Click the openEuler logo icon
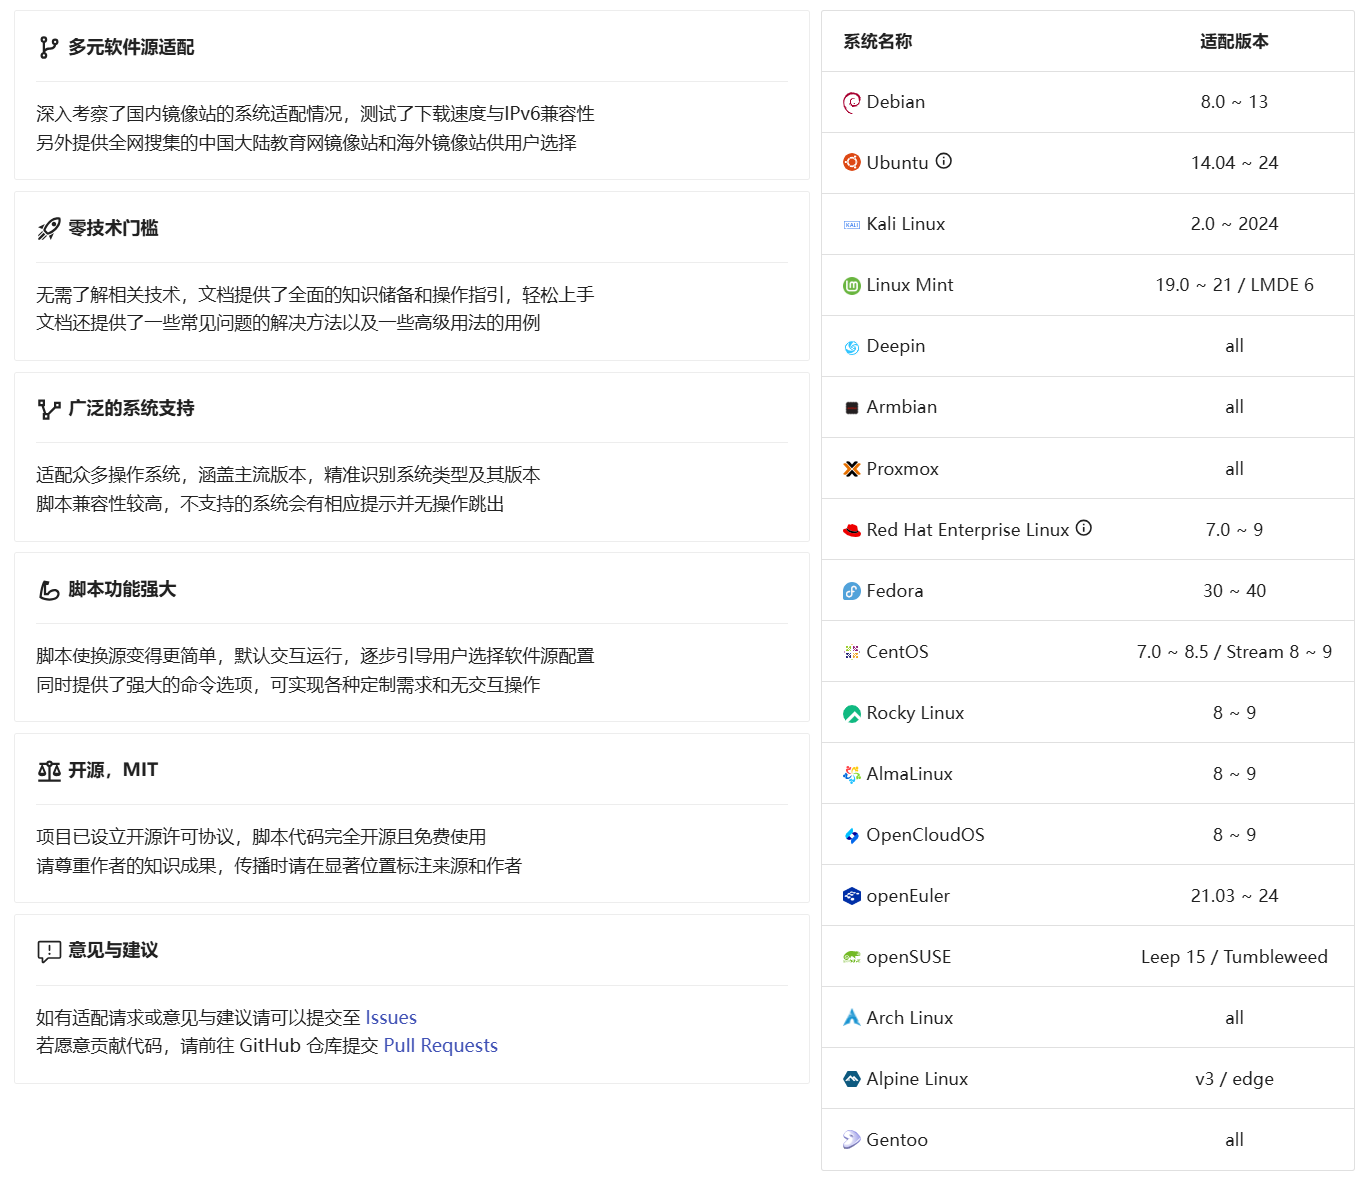The image size is (1366, 1180). point(852,896)
